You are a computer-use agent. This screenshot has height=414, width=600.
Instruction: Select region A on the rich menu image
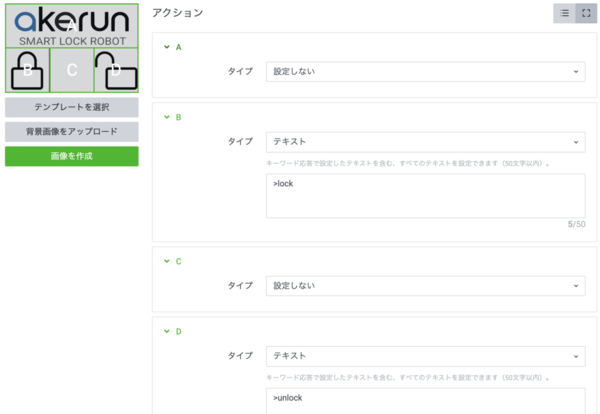72,26
